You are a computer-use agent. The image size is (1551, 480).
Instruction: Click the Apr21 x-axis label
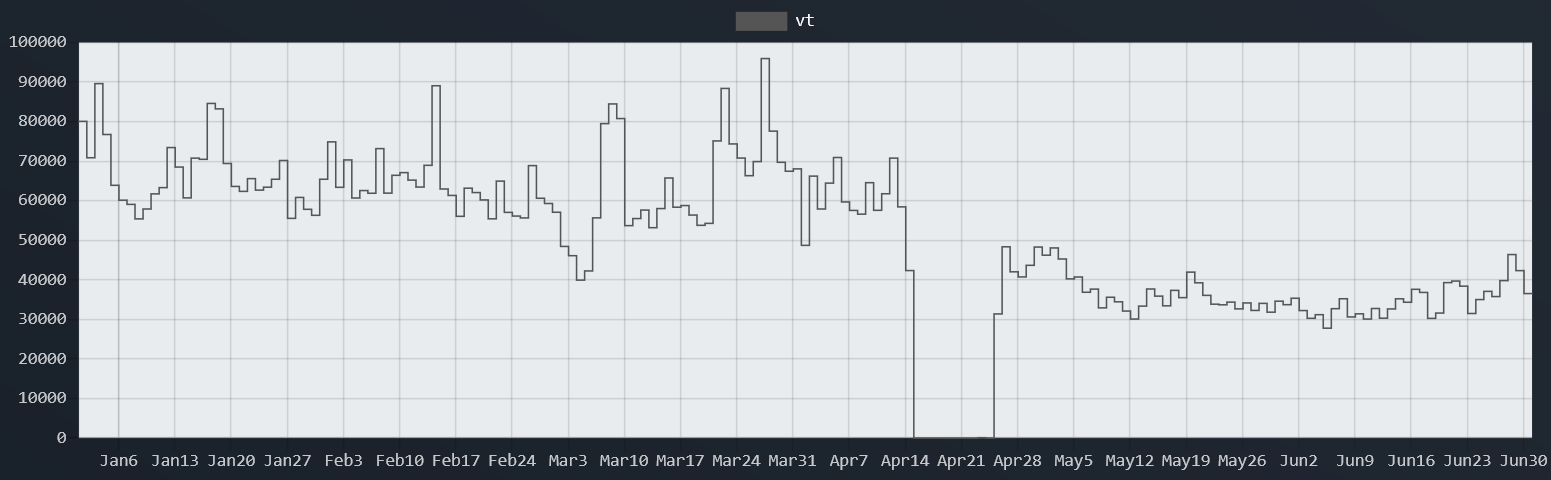[962, 461]
